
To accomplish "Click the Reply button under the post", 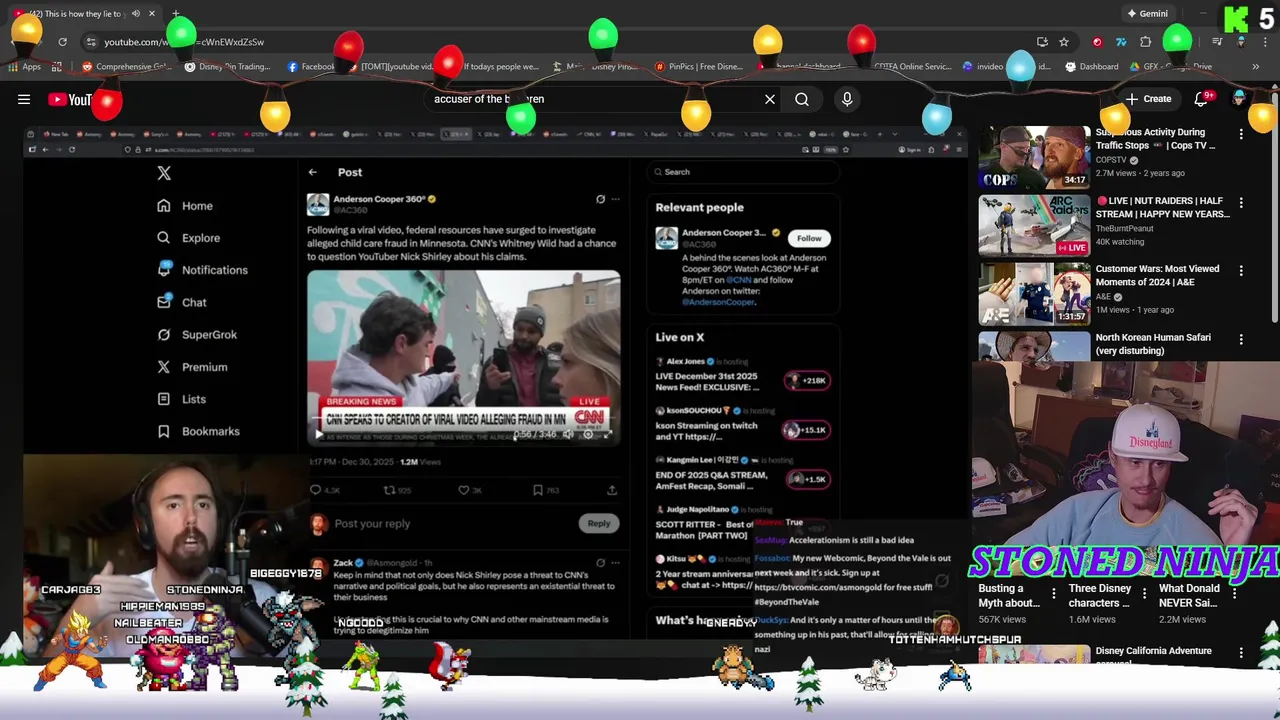I will click(598, 523).
